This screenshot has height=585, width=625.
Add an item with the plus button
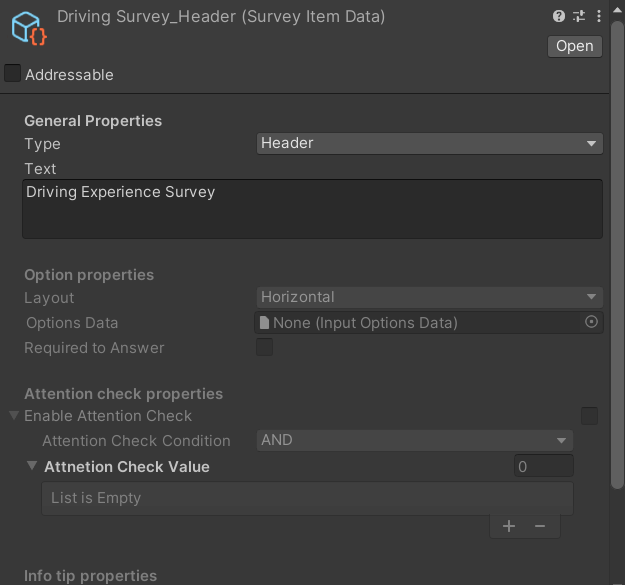pos(509,526)
